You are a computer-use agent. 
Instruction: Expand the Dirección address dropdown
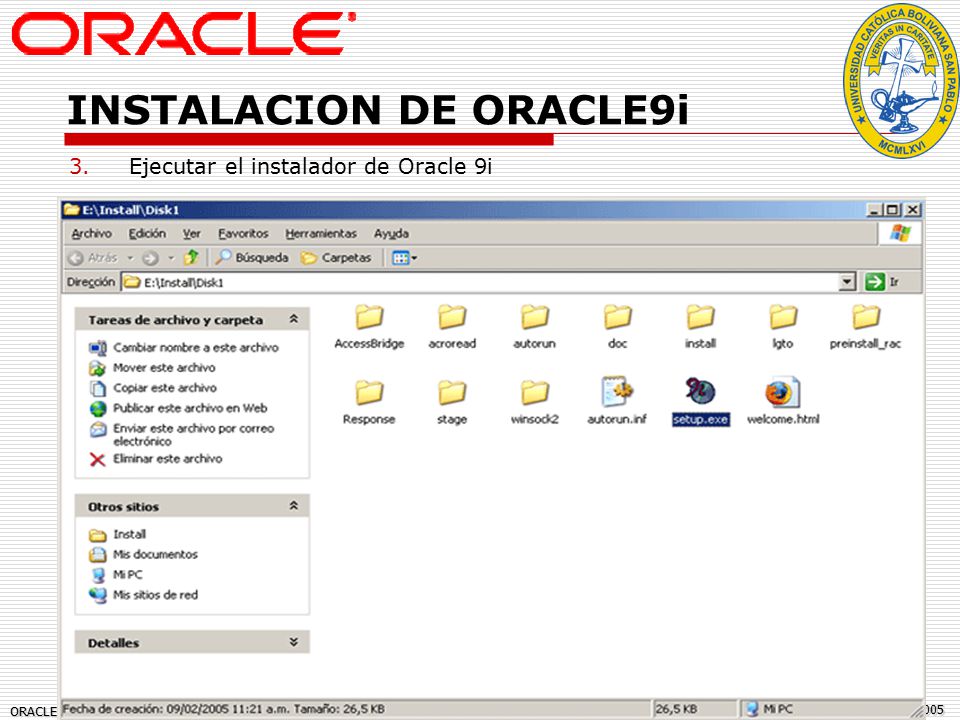(847, 282)
